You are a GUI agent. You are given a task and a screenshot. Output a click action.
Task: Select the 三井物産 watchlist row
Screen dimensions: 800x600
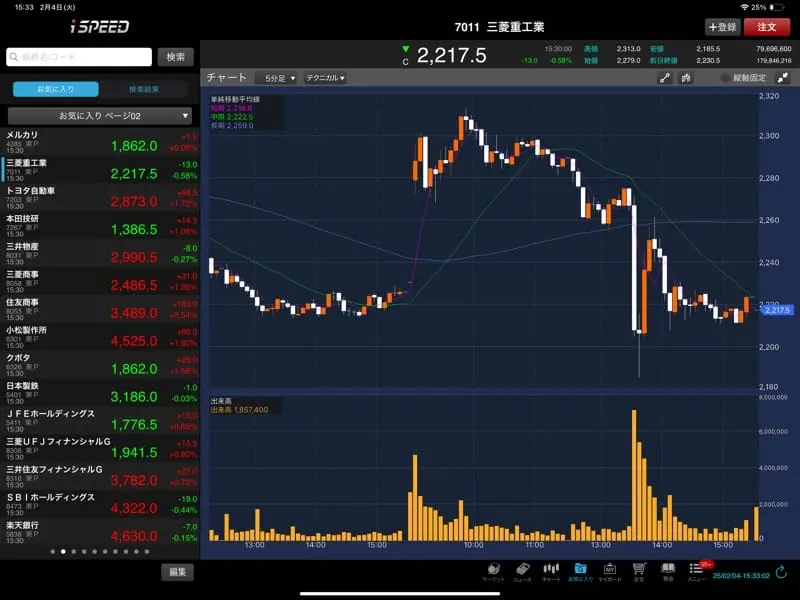point(99,253)
